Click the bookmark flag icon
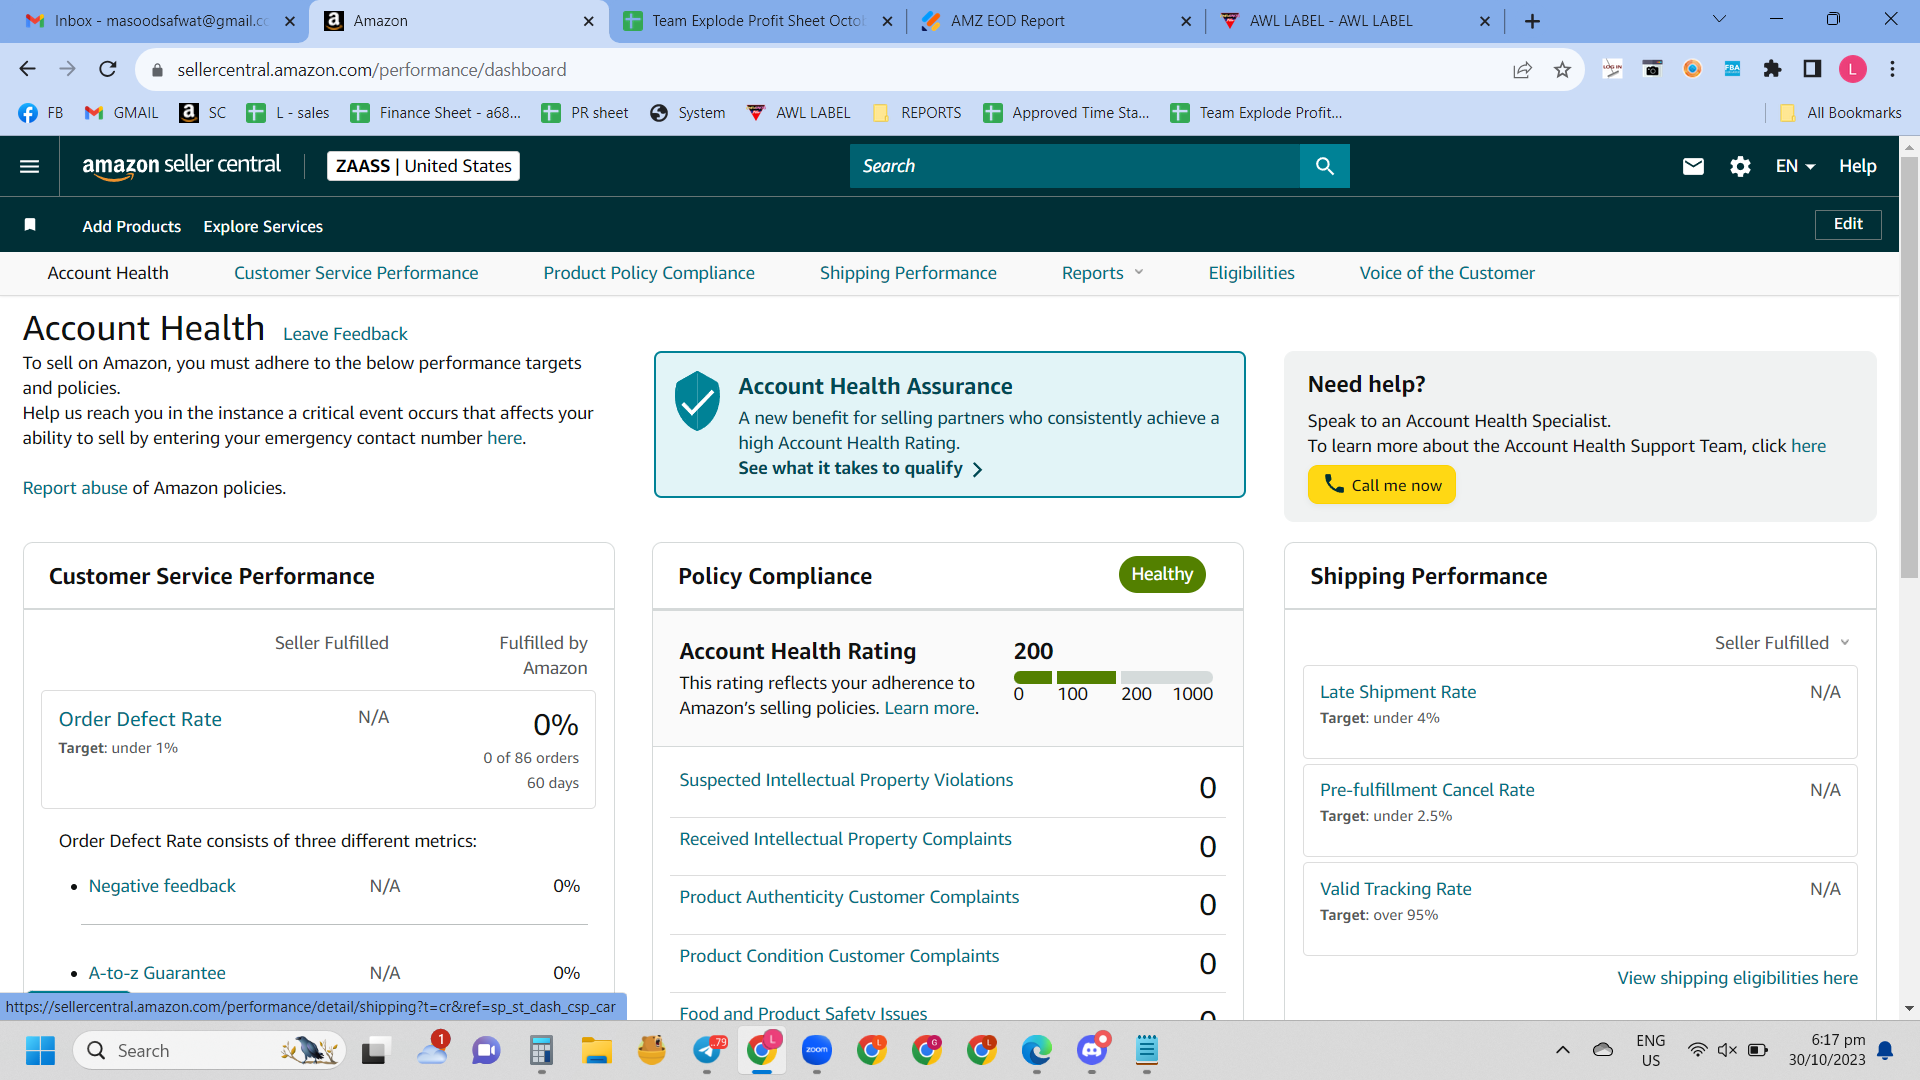Viewport: 1920px width, 1080px height. (30, 225)
